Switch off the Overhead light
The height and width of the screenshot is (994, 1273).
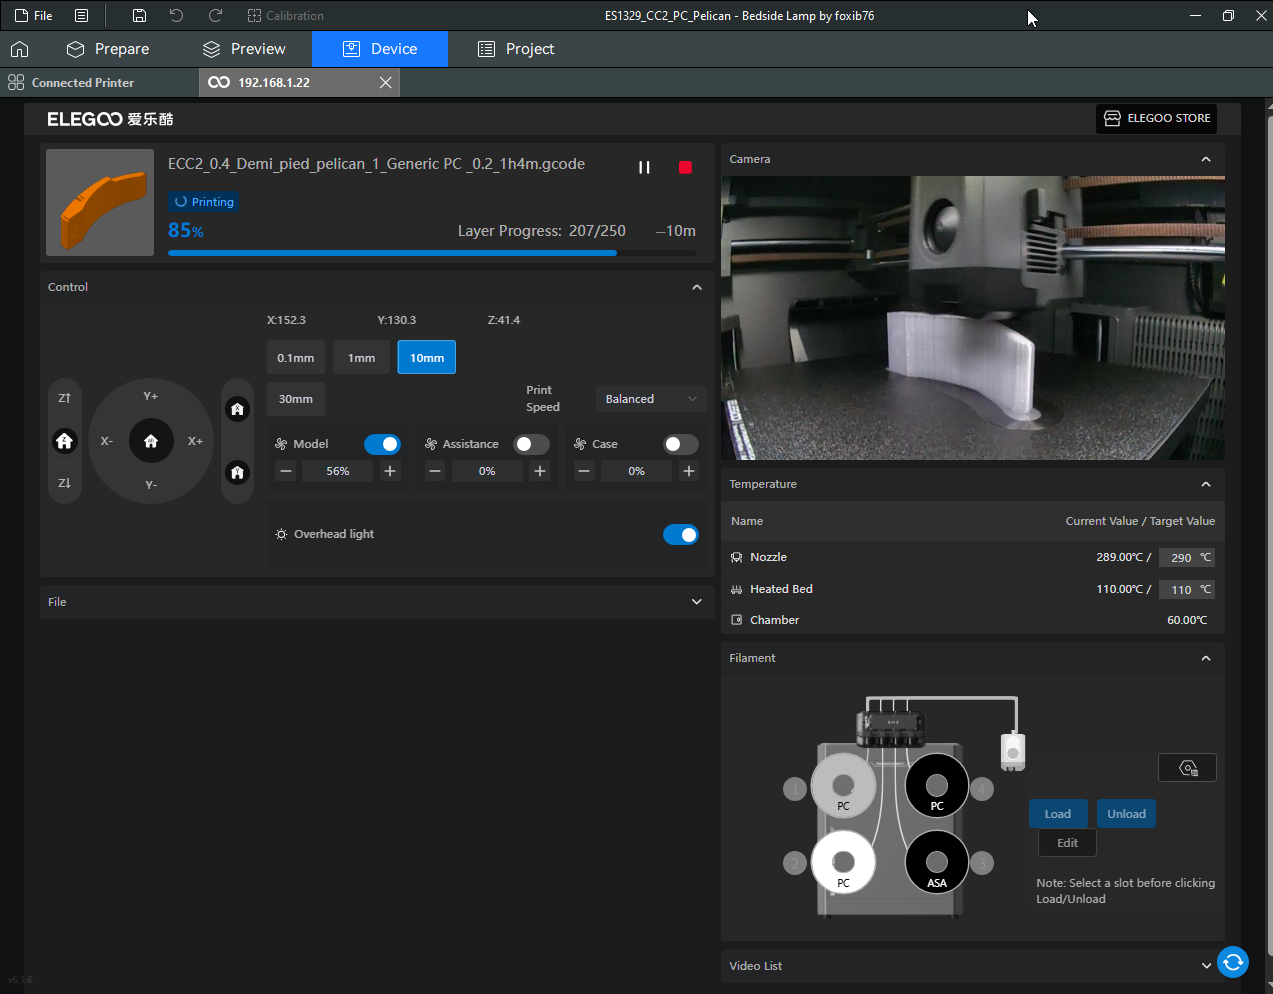coord(681,535)
